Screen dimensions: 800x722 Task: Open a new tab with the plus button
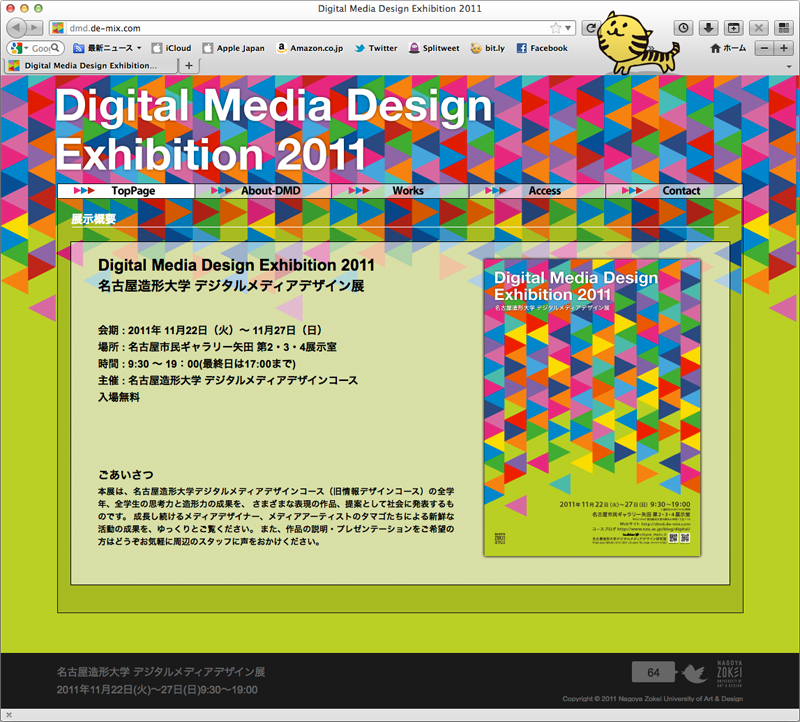[x=189, y=65]
